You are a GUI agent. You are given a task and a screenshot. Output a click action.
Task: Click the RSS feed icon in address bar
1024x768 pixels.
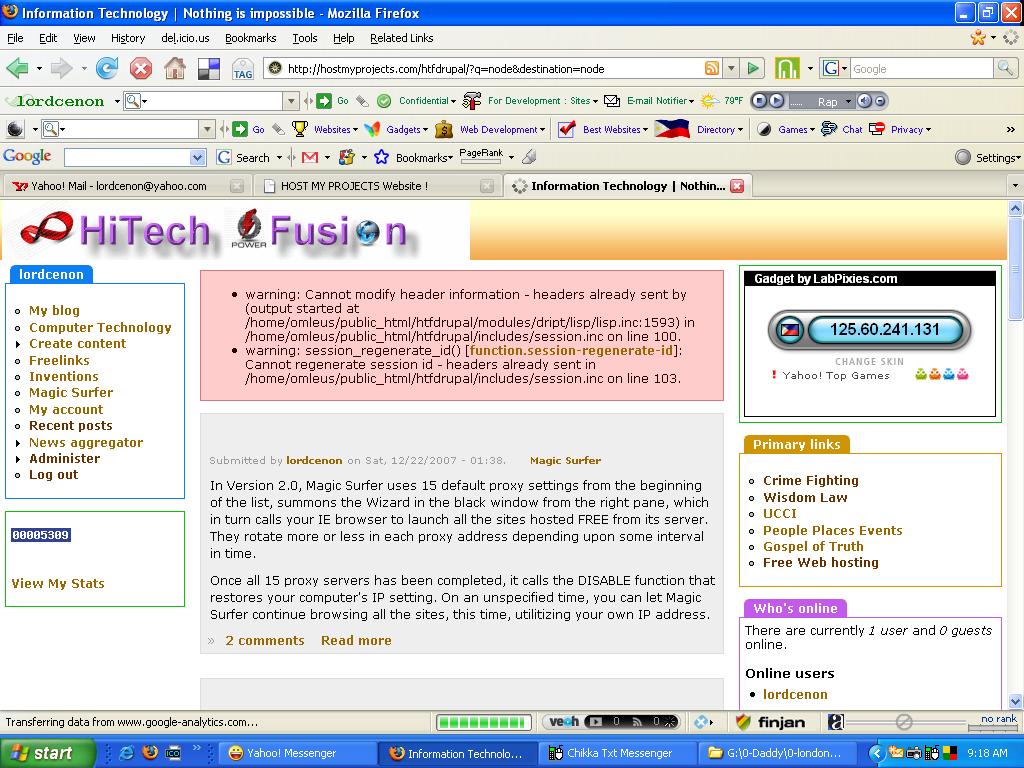click(x=712, y=68)
